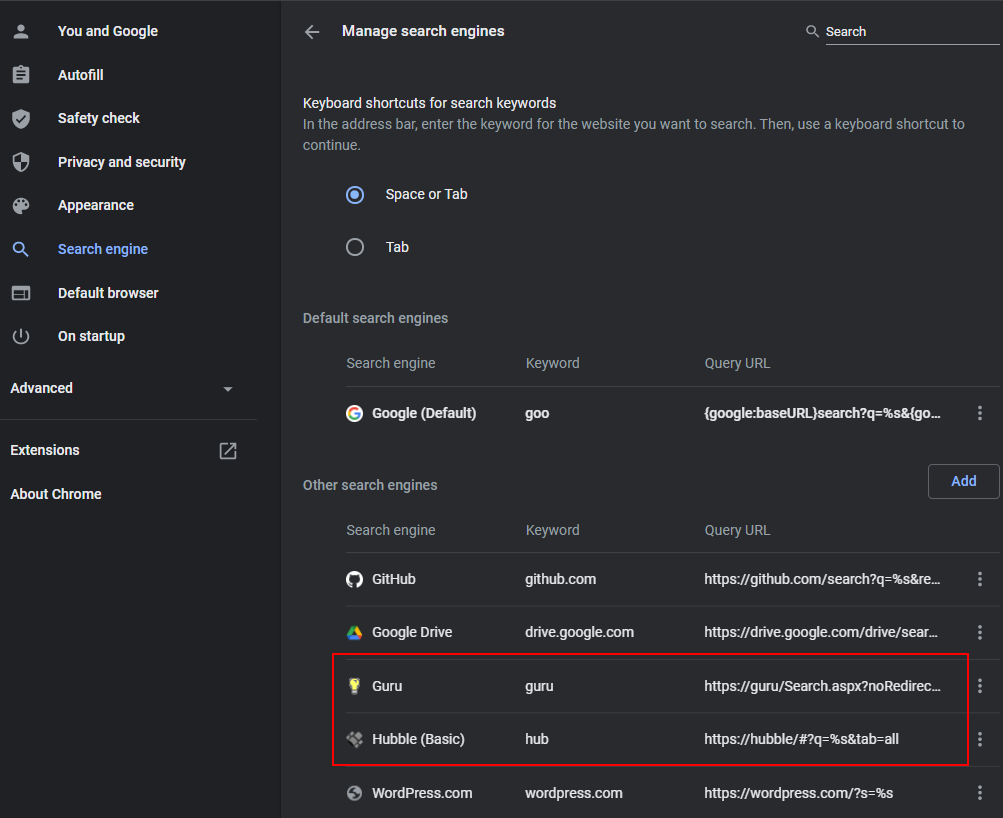Click the Google Drive query URL

[821, 633]
